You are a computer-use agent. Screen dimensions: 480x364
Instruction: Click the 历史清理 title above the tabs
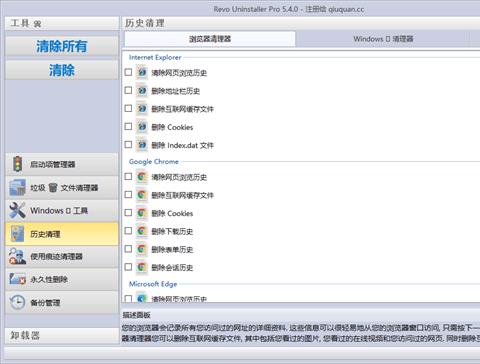tap(145, 23)
